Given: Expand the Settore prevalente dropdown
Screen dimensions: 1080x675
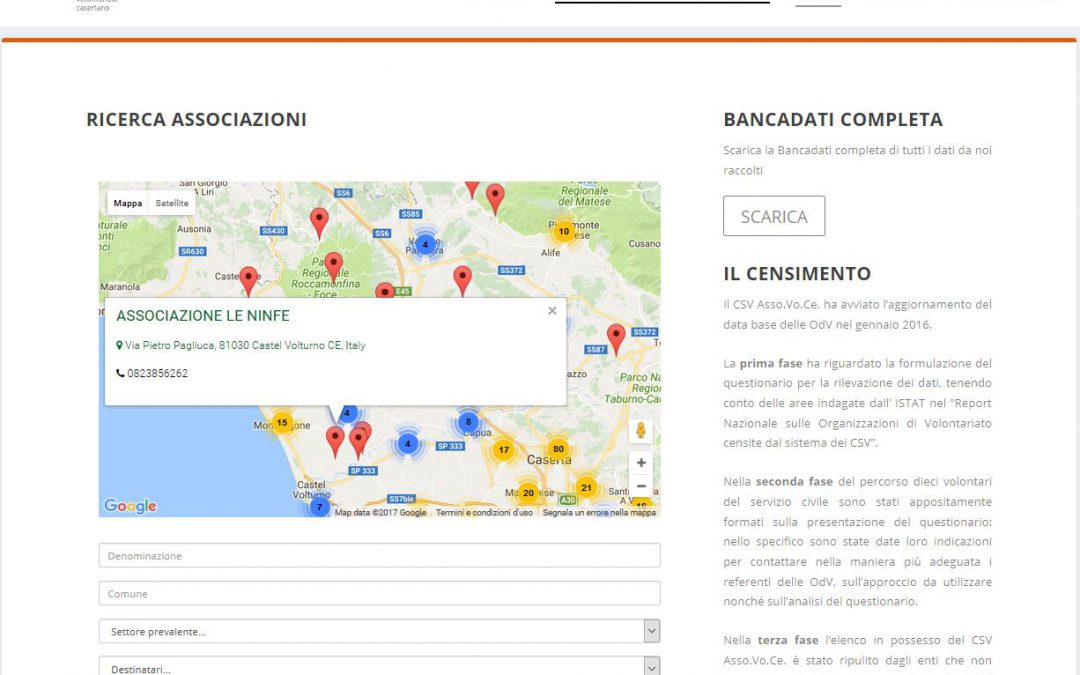Looking at the screenshot, I should tap(380, 631).
